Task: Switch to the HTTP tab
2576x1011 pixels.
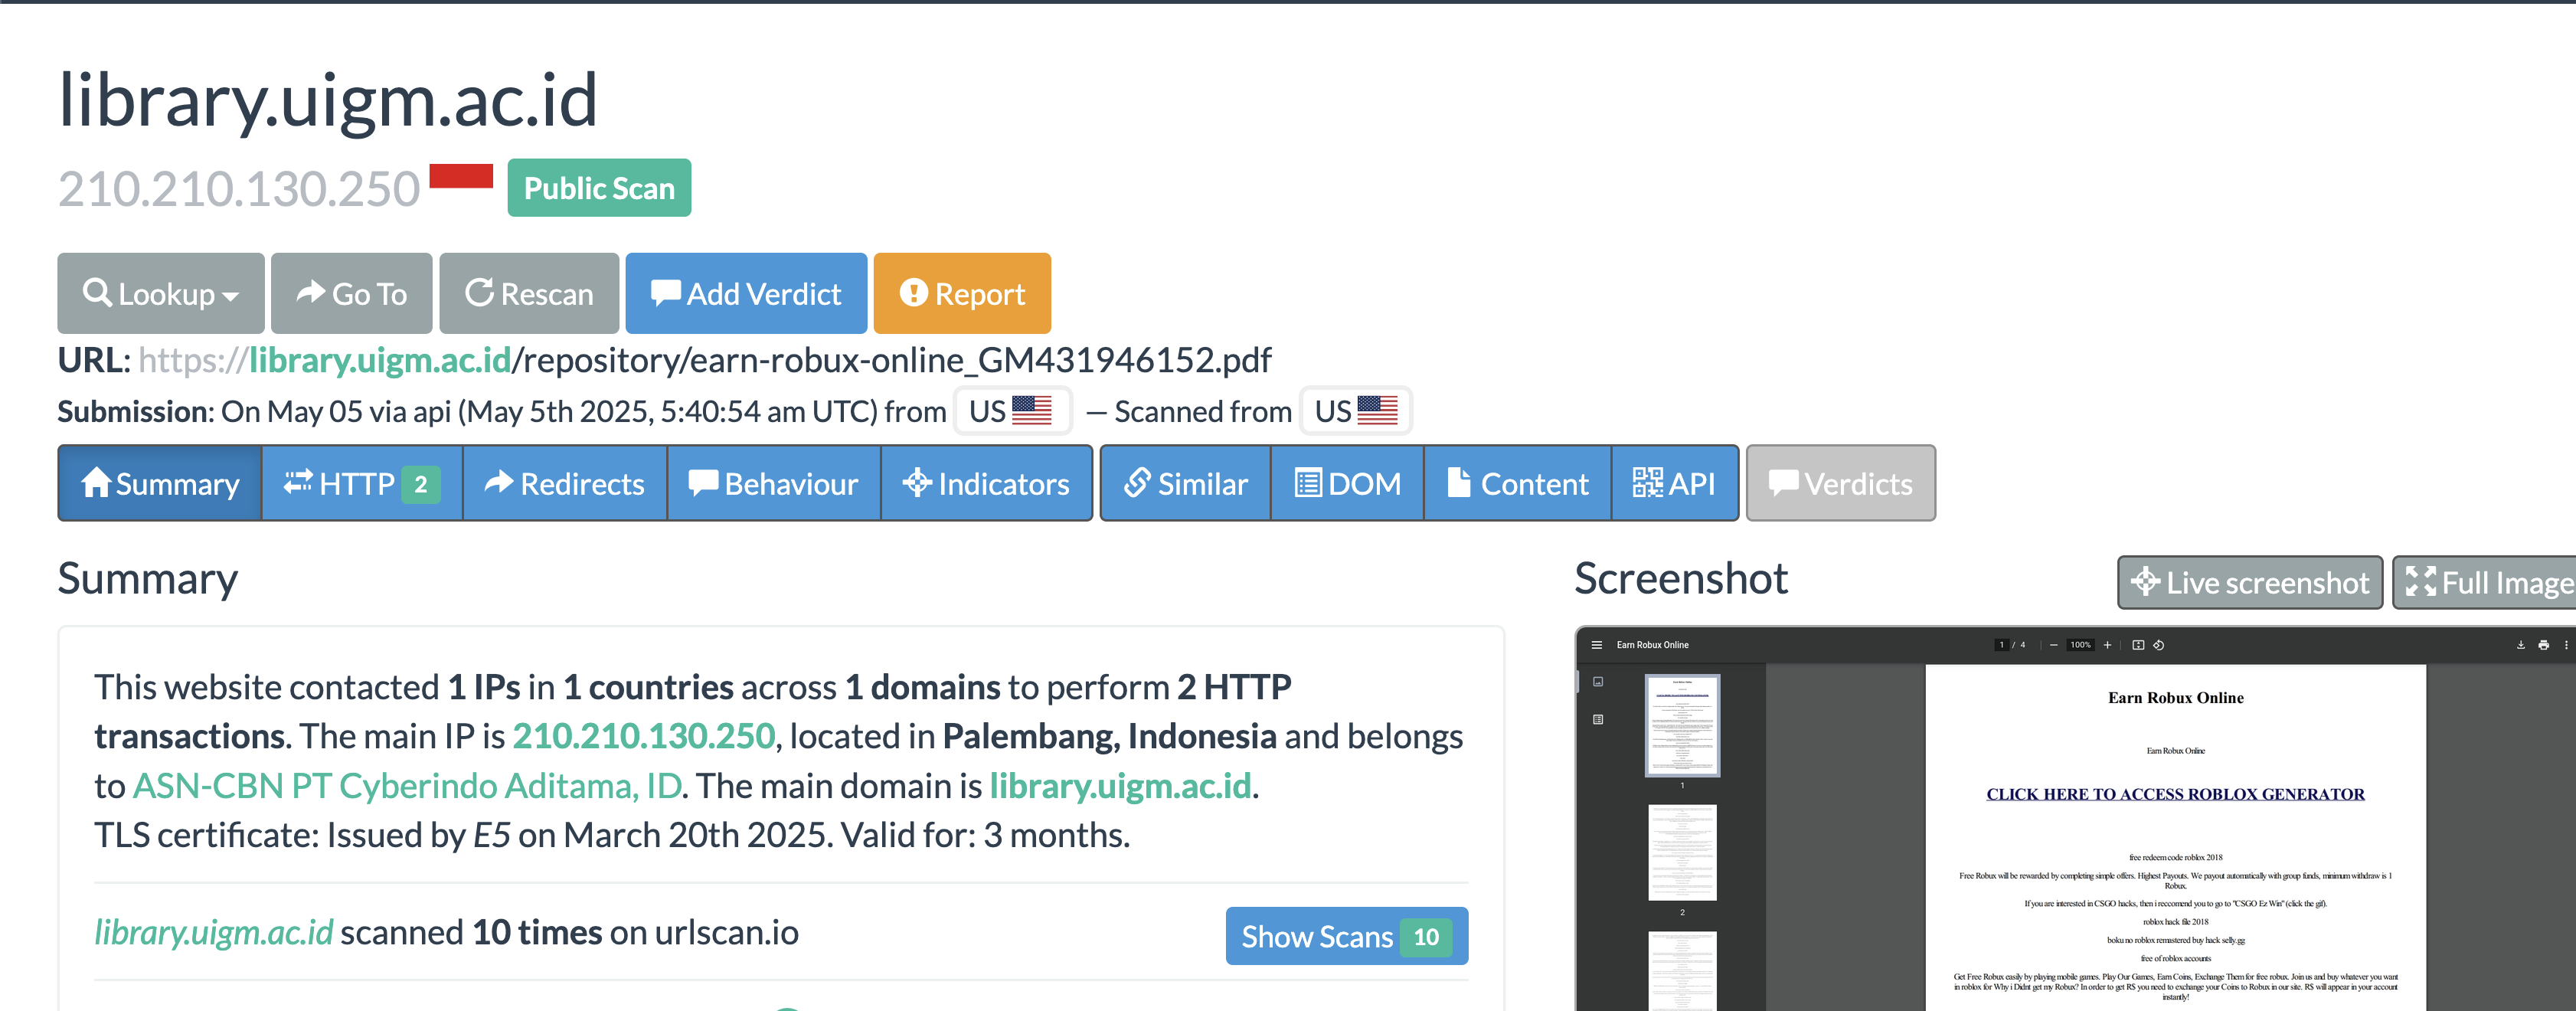Action: tap(362, 484)
